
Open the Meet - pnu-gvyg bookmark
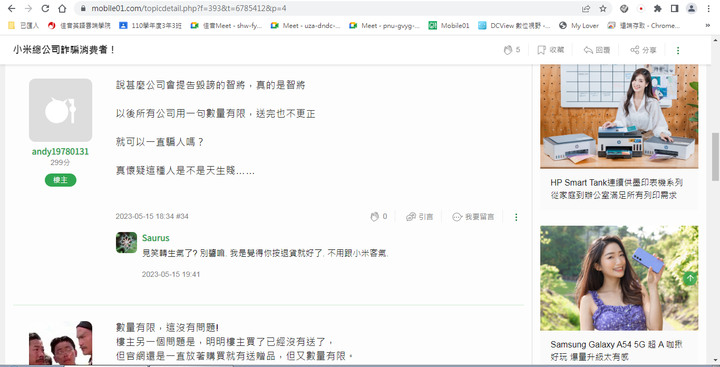coord(384,26)
